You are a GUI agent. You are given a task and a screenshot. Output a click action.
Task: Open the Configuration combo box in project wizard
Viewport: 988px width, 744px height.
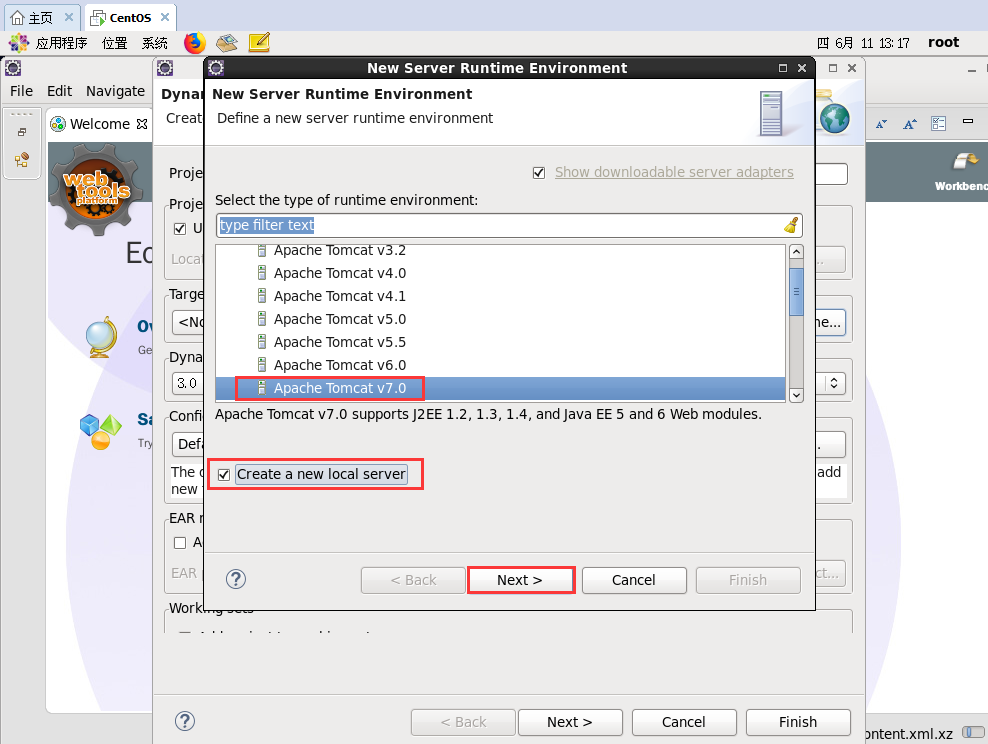coord(188,444)
